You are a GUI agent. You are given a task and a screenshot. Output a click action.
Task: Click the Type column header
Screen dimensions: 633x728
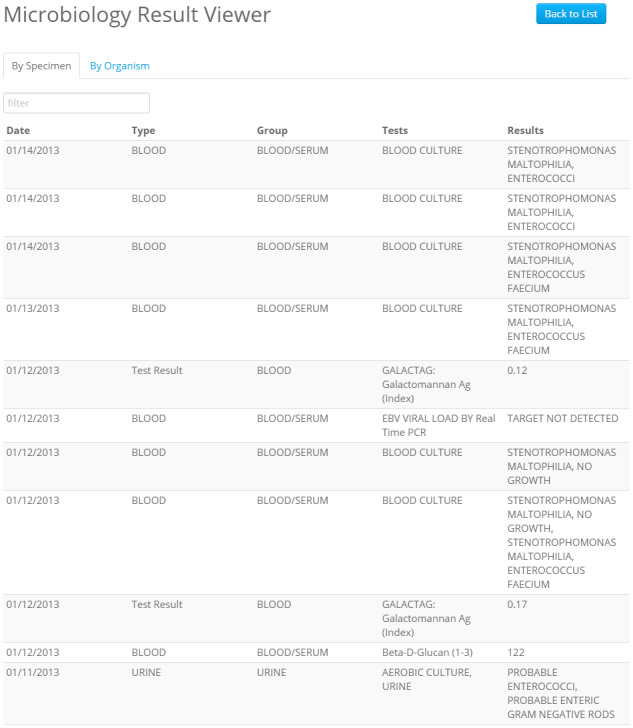[x=143, y=130]
